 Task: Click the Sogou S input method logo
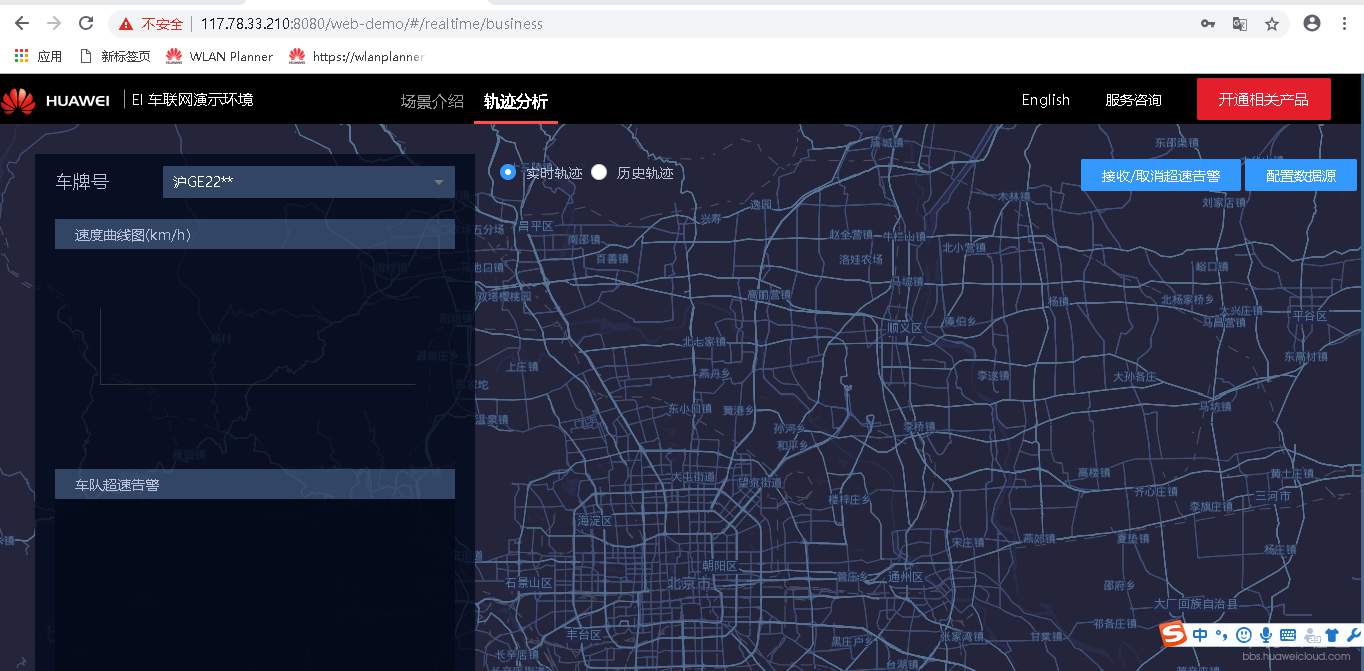tap(1173, 634)
